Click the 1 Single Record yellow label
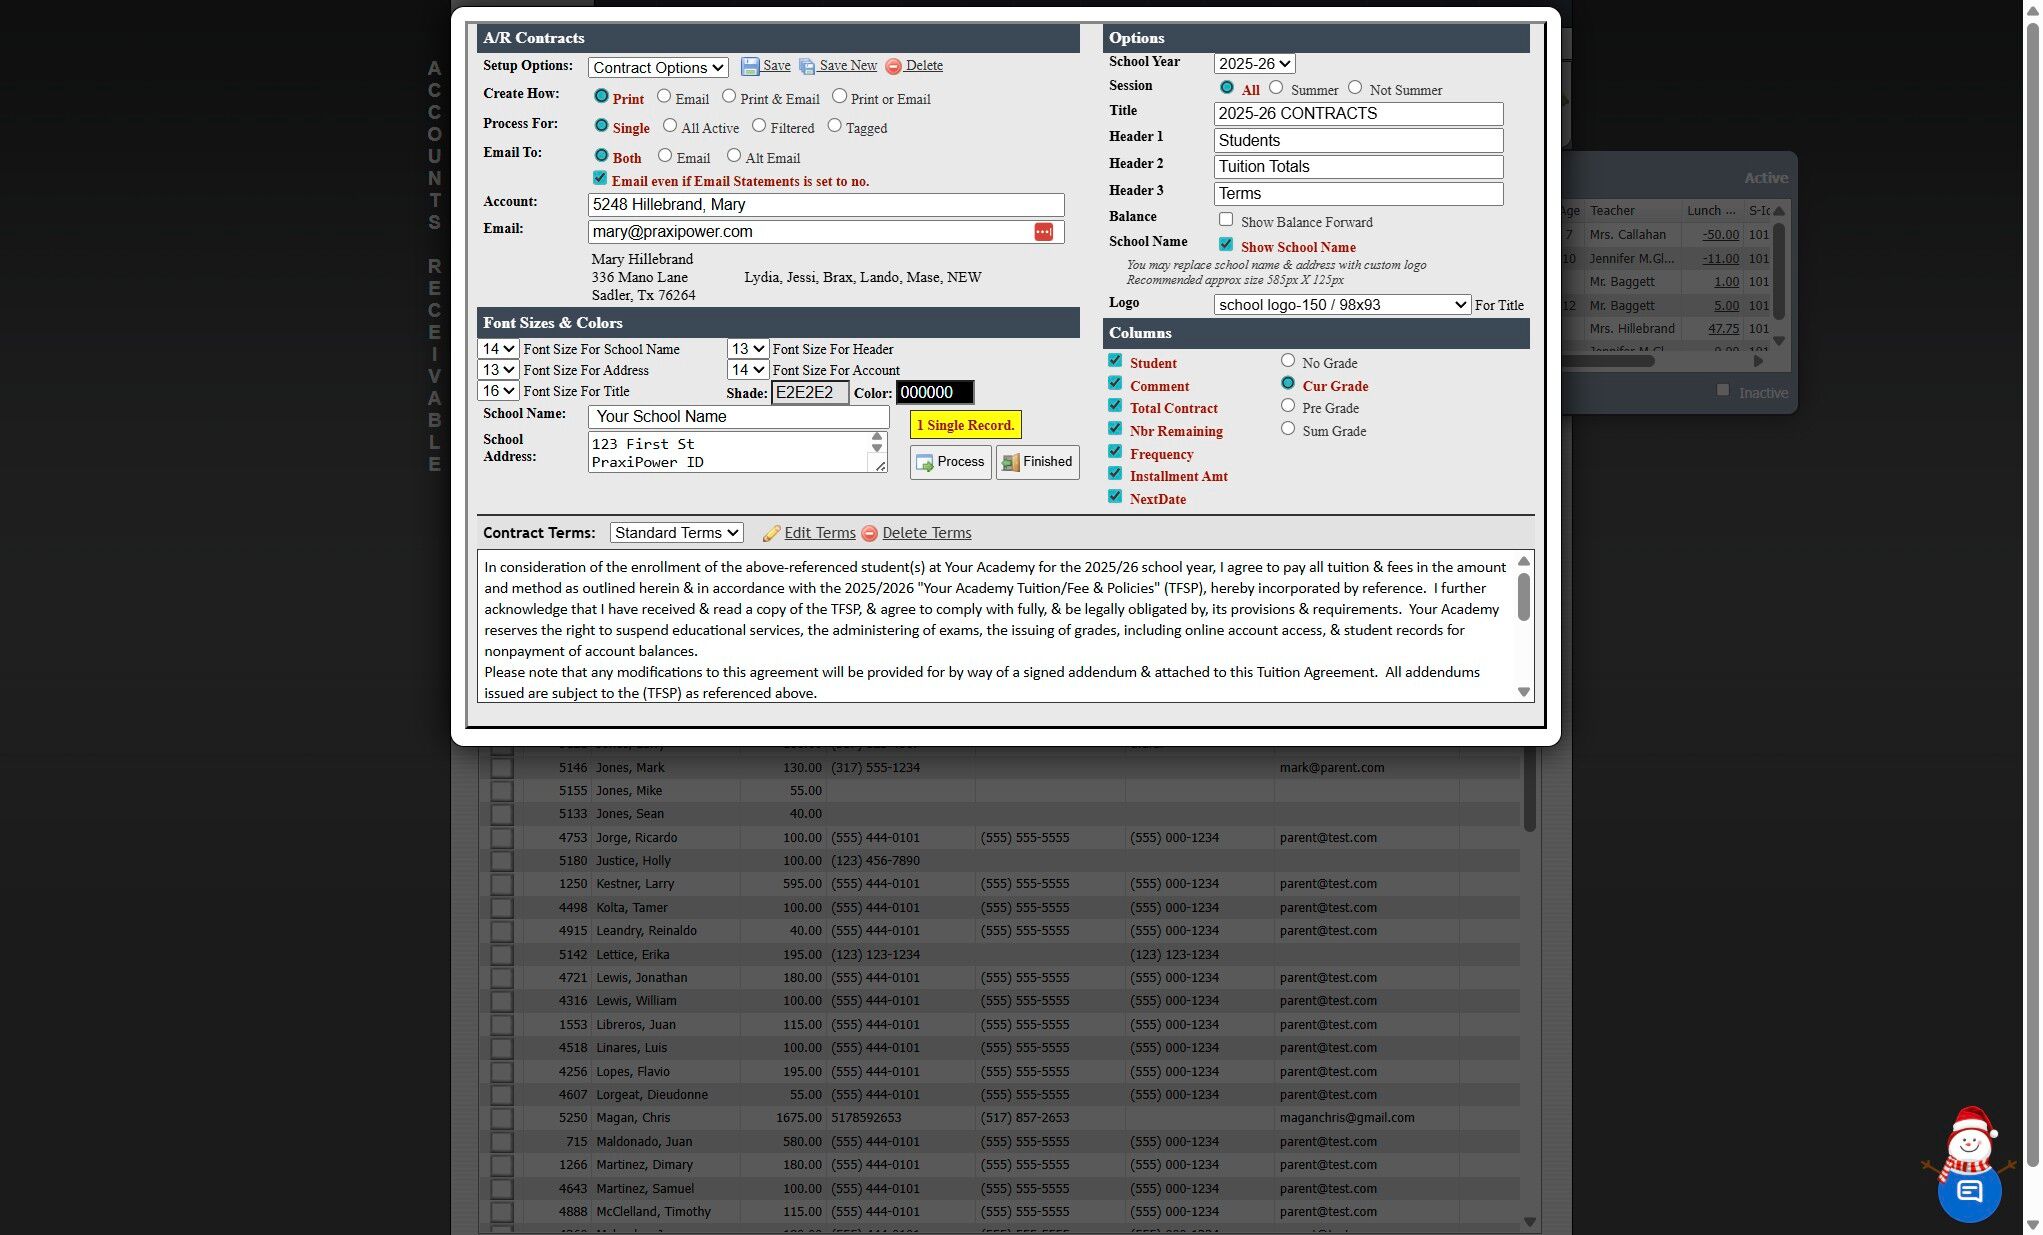The image size is (2043, 1235). point(965,425)
